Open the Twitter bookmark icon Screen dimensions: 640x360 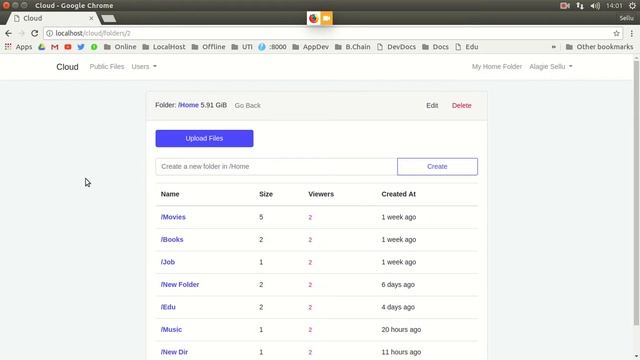coord(81,47)
